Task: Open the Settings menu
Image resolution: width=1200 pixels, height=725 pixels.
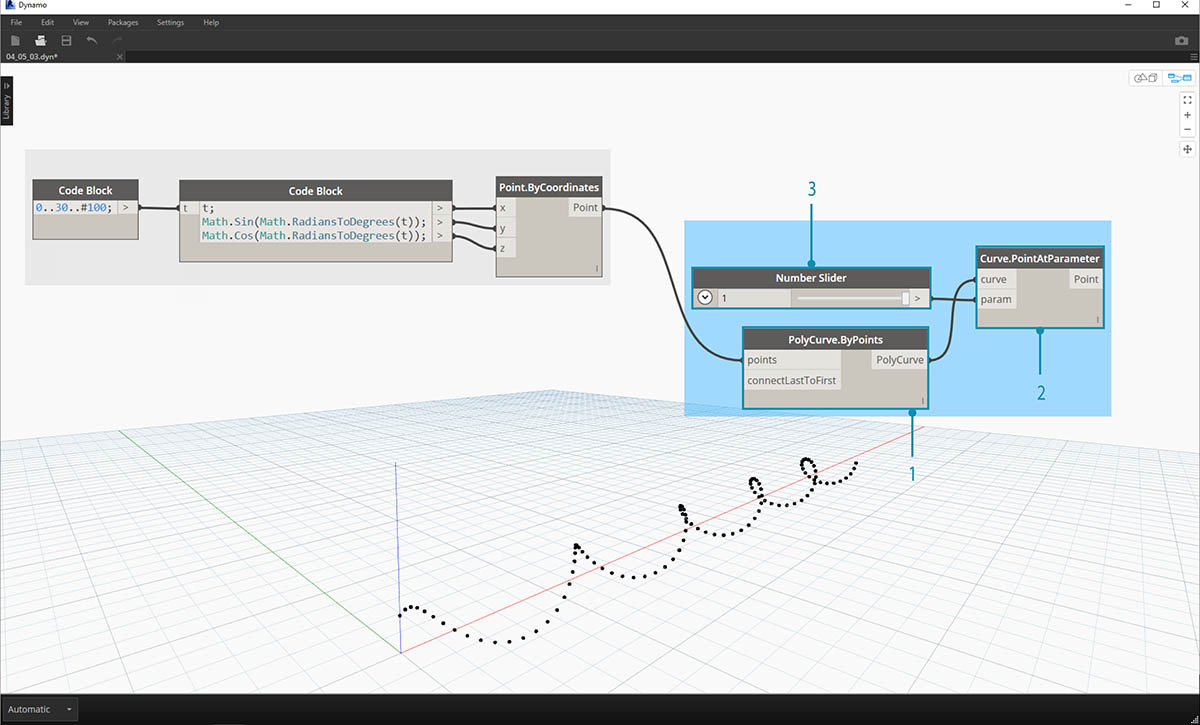Action: point(170,22)
